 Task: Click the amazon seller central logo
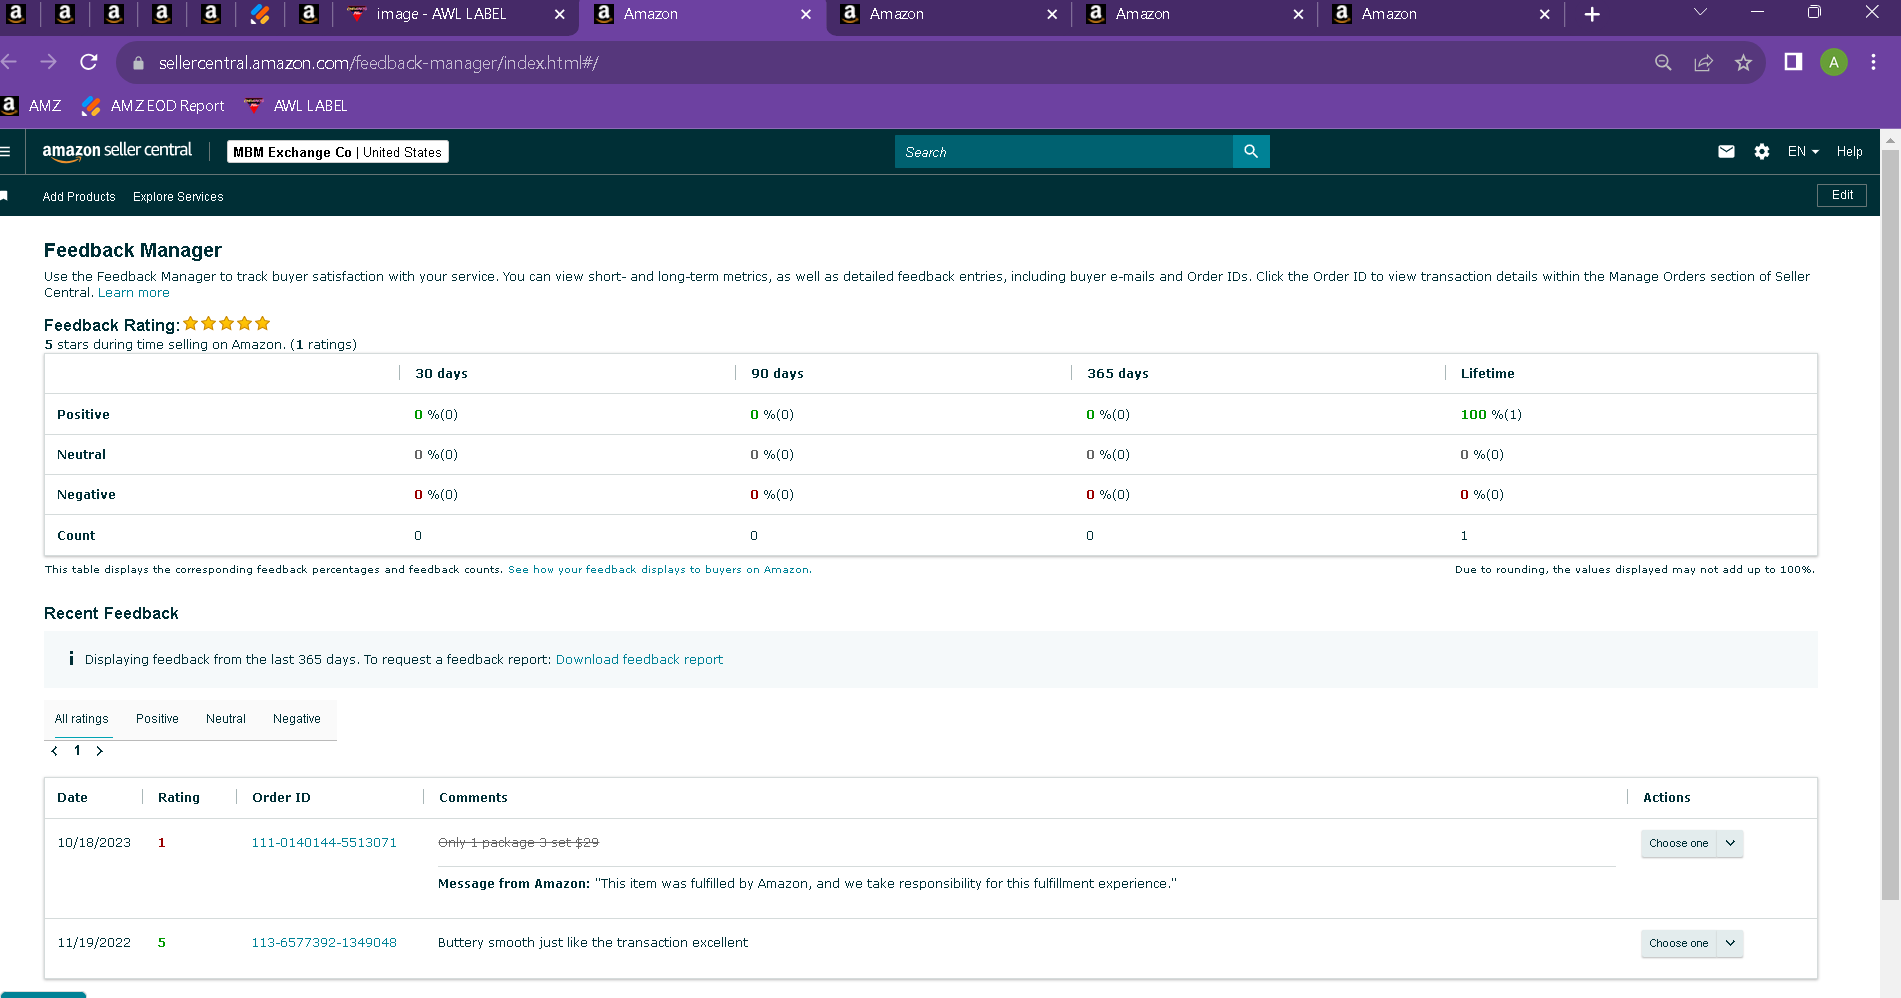pos(117,151)
